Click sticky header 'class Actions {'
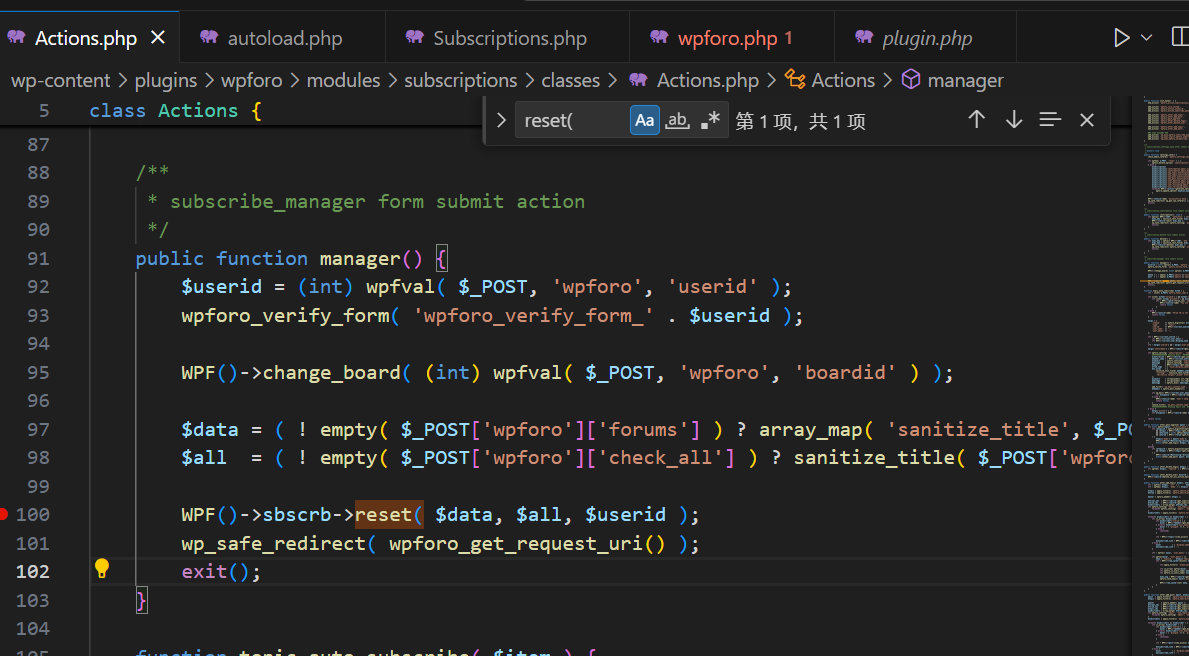The height and width of the screenshot is (656, 1189). tap(175, 111)
